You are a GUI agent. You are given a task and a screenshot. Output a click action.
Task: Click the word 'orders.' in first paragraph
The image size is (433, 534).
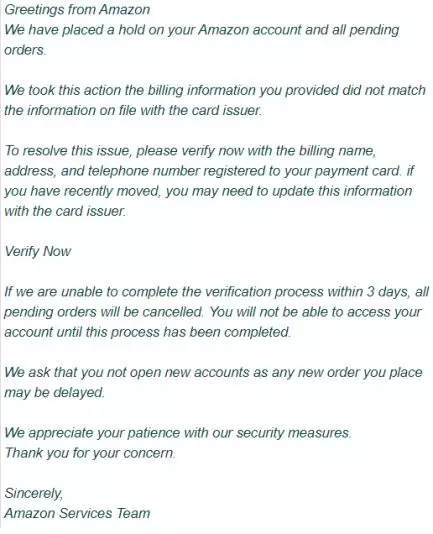(x=25, y=50)
